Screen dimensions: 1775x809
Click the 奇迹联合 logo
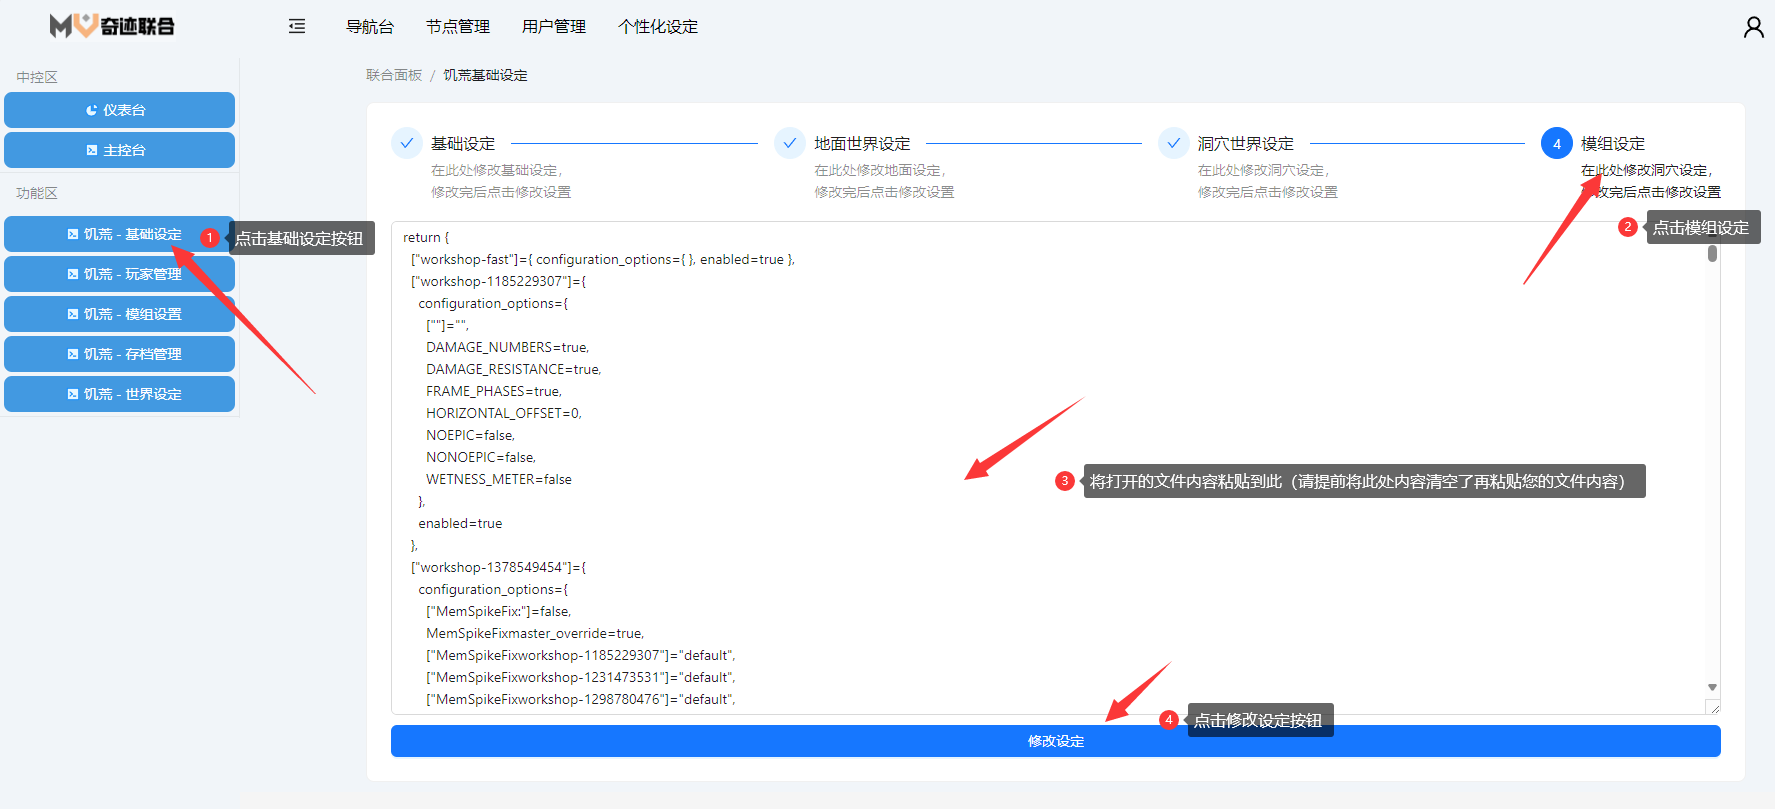112,26
